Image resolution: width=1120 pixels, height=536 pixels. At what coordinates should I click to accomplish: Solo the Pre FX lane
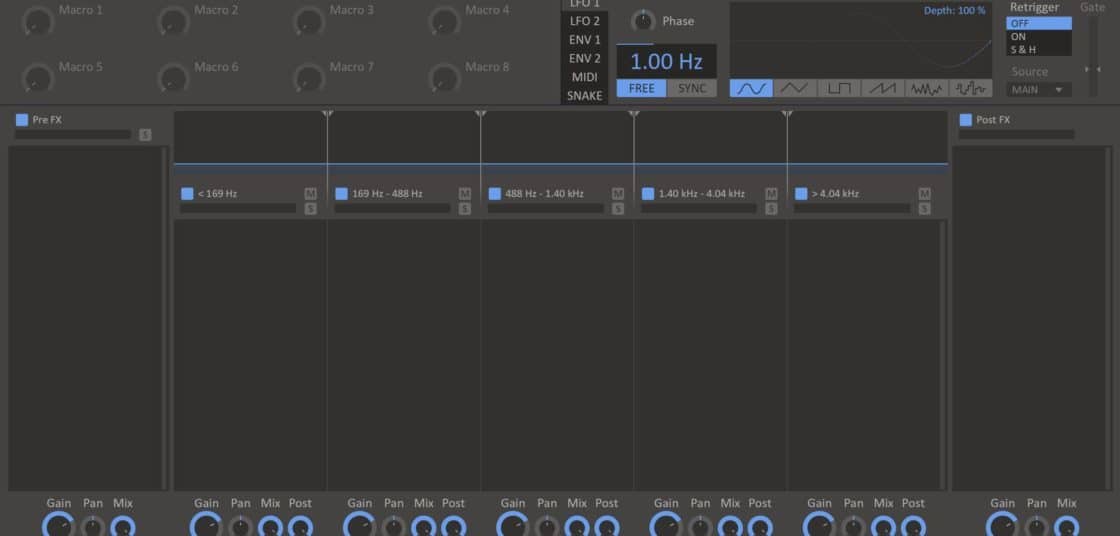(145, 134)
